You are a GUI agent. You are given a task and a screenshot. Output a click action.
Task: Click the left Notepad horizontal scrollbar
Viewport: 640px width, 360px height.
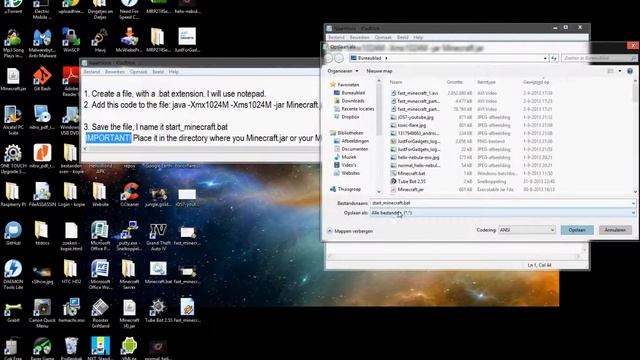point(202,149)
